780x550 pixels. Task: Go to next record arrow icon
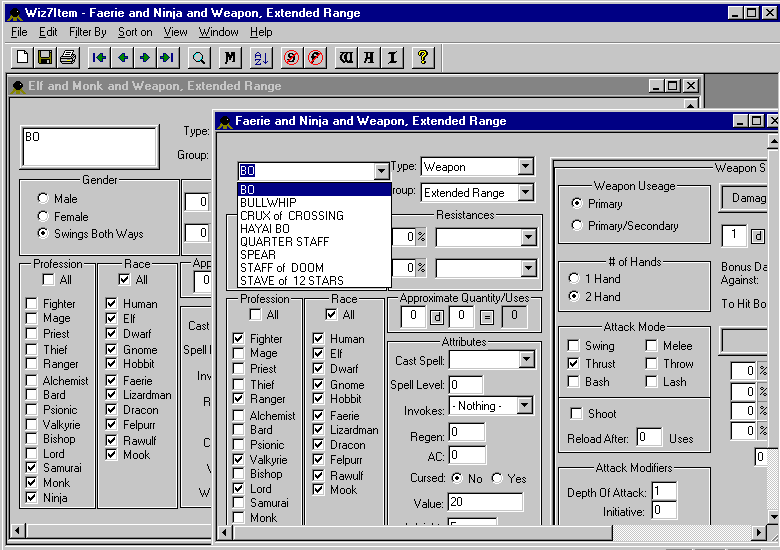coord(145,58)
